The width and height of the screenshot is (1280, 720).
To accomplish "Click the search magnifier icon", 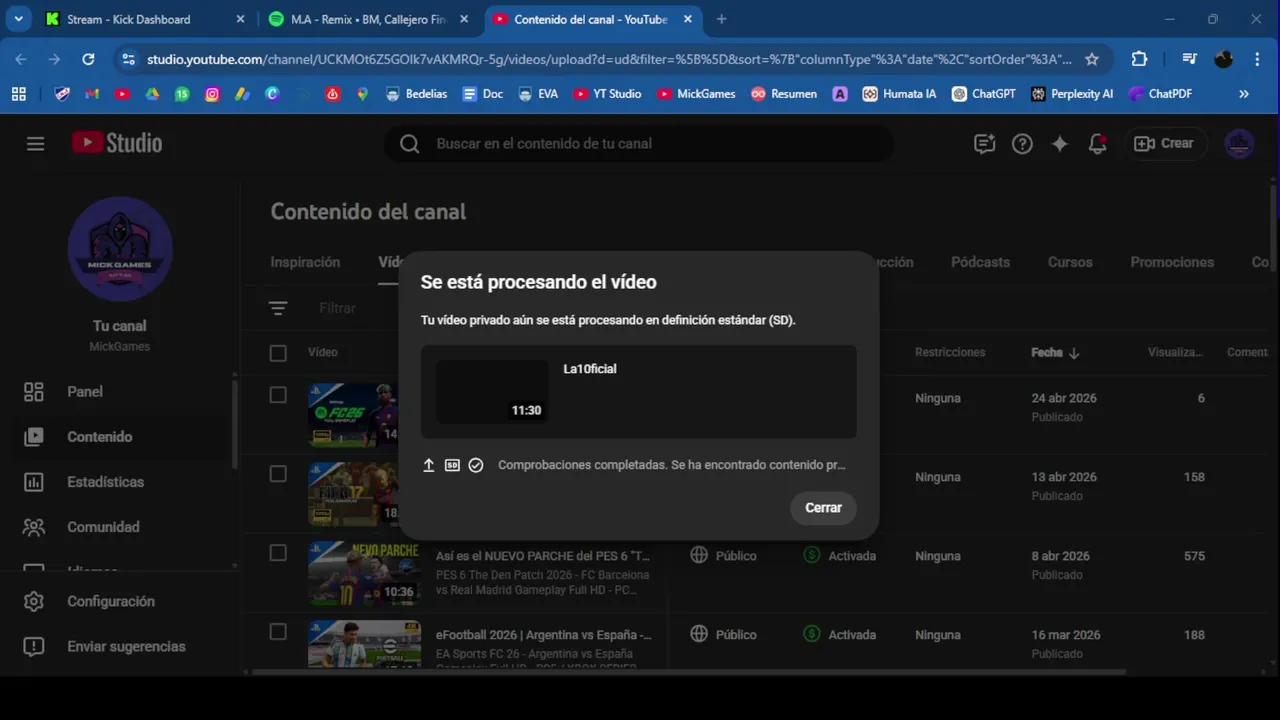I will tap(409, 143).
